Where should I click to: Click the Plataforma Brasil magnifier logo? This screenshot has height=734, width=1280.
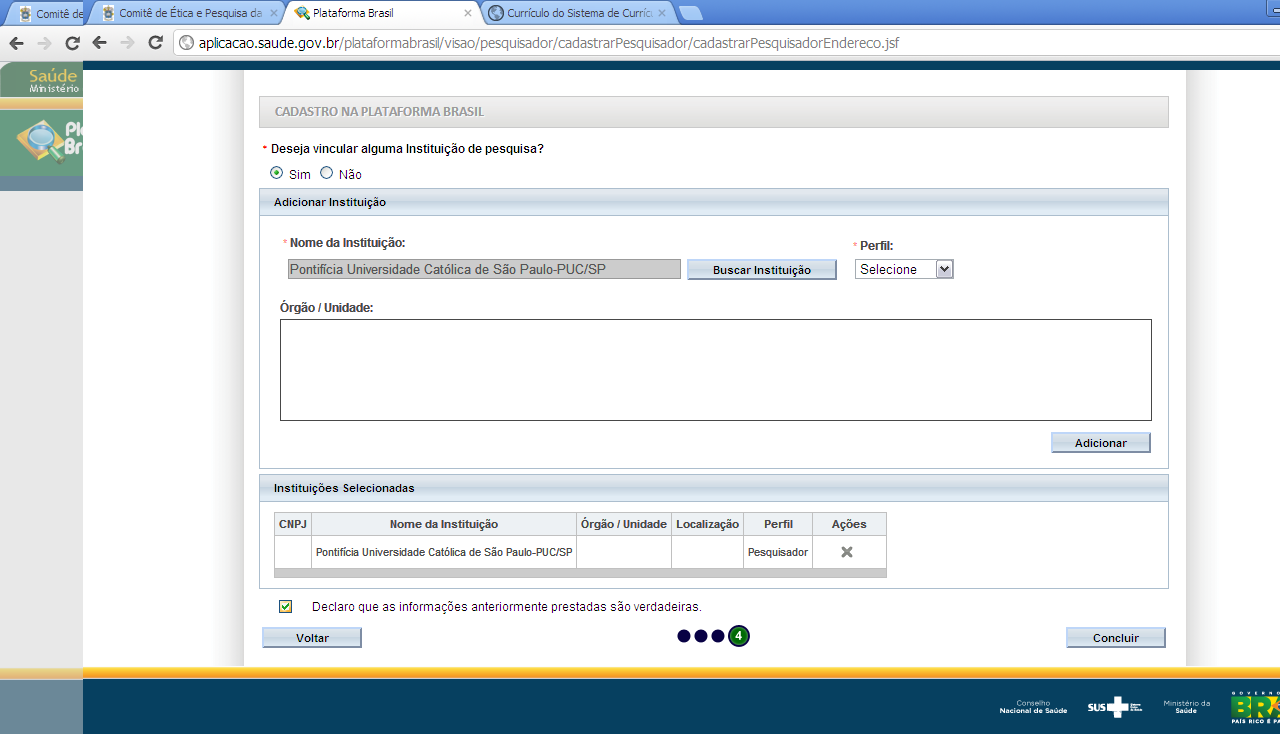coord(41,143)
